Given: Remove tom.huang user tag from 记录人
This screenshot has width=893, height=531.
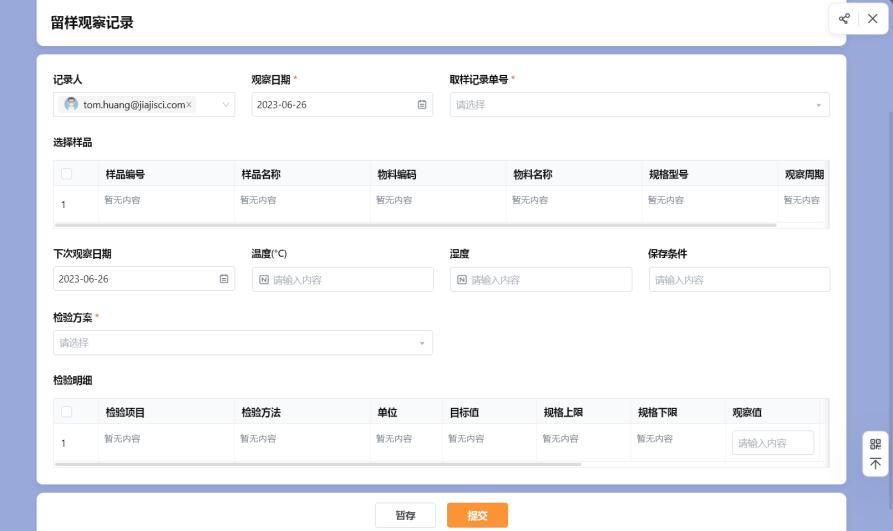Looking at the screenshot, I should tap(190, 104).
